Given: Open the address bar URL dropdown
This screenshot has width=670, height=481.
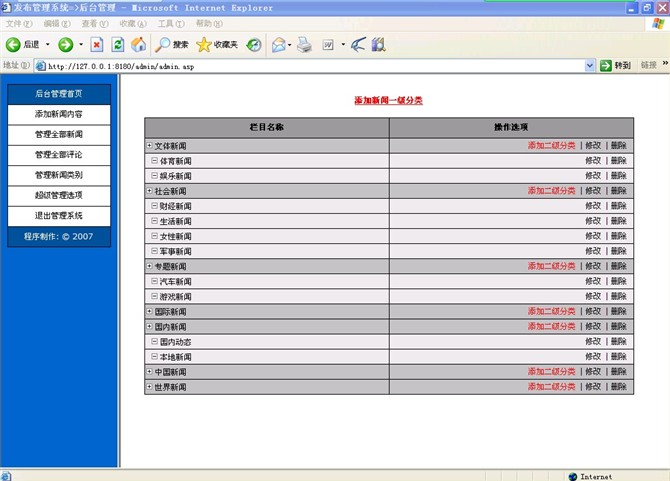Looking at the screenshot, I should coord(590,66).
